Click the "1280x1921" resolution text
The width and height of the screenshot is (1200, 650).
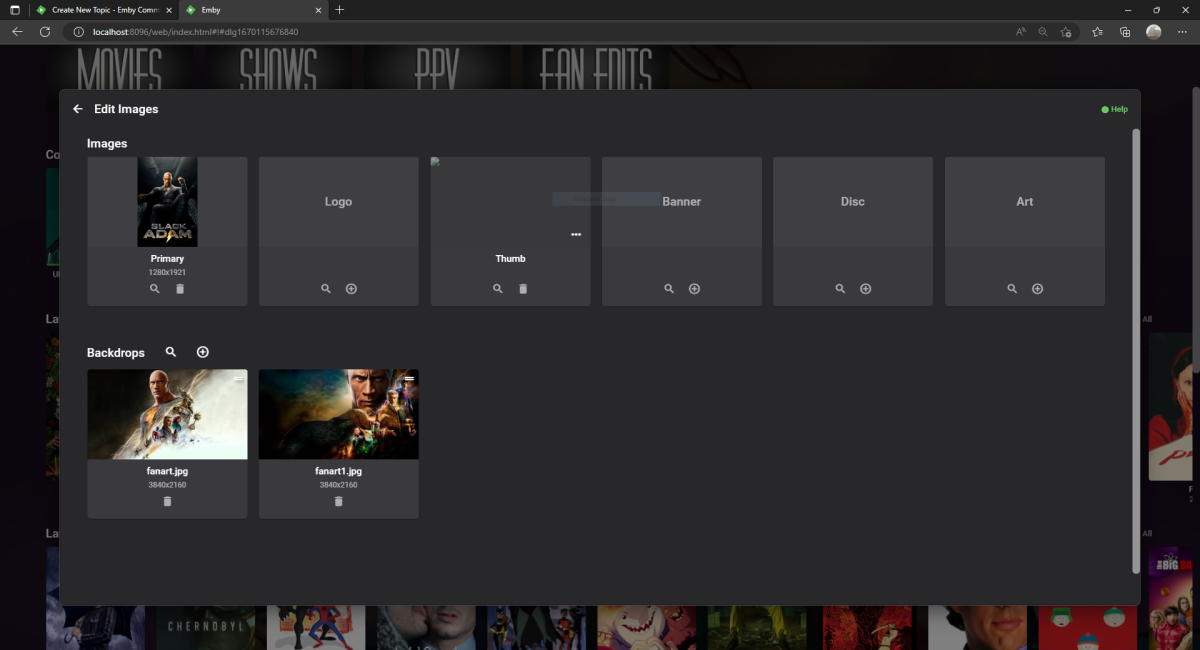pos(167,272)
